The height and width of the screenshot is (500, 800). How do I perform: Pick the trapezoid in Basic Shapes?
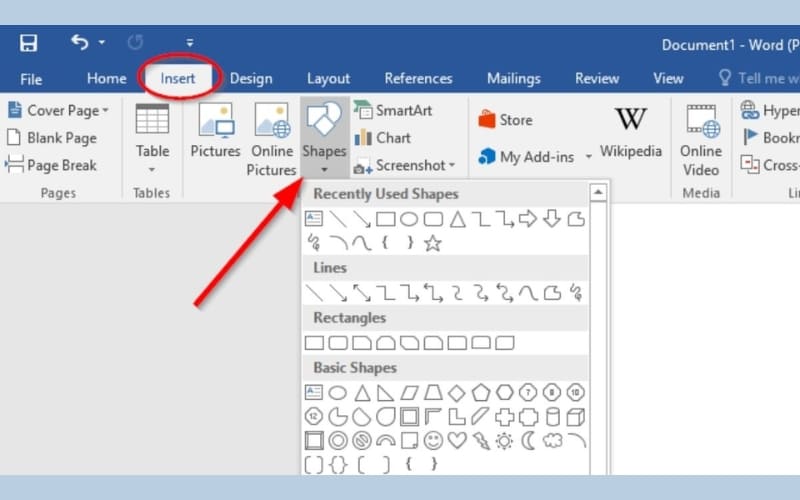pyautogui.click(x=433, y=393)
